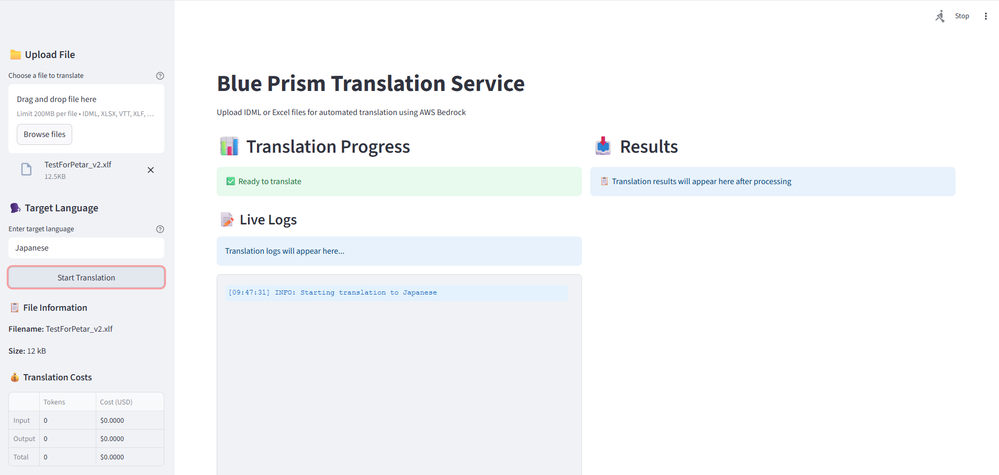Open the three-dot main menu
Screen dimensions: 999x475
point(985,16)
